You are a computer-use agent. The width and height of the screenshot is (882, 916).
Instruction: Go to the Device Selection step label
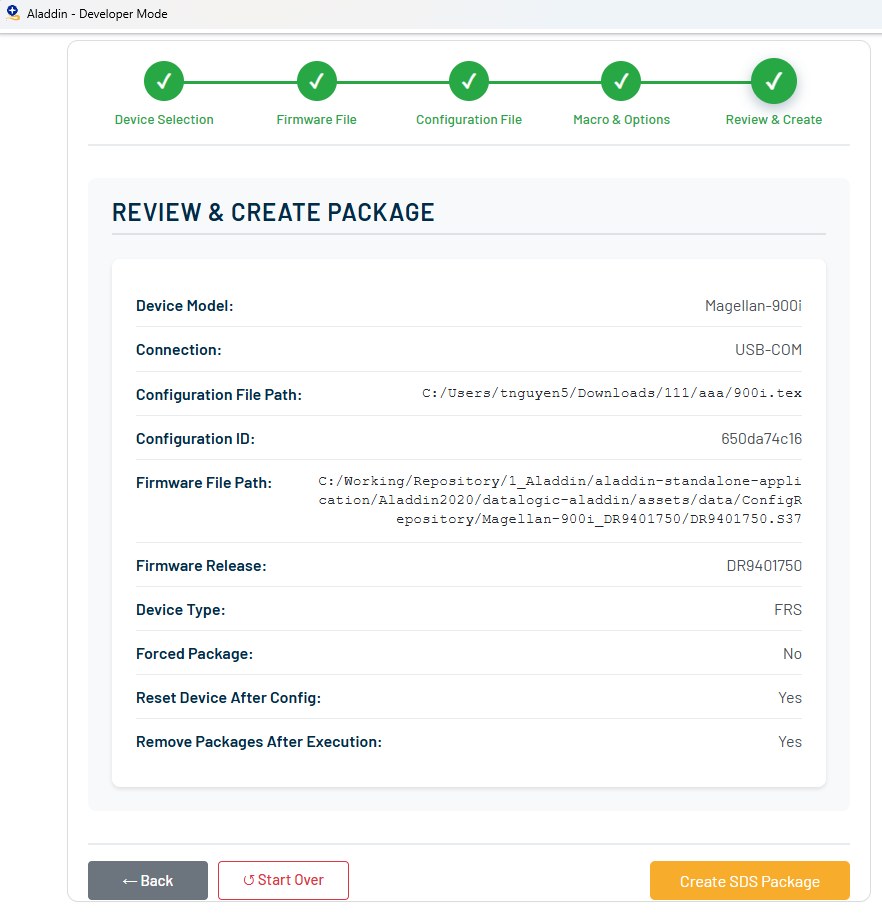(x=164, y=120)
